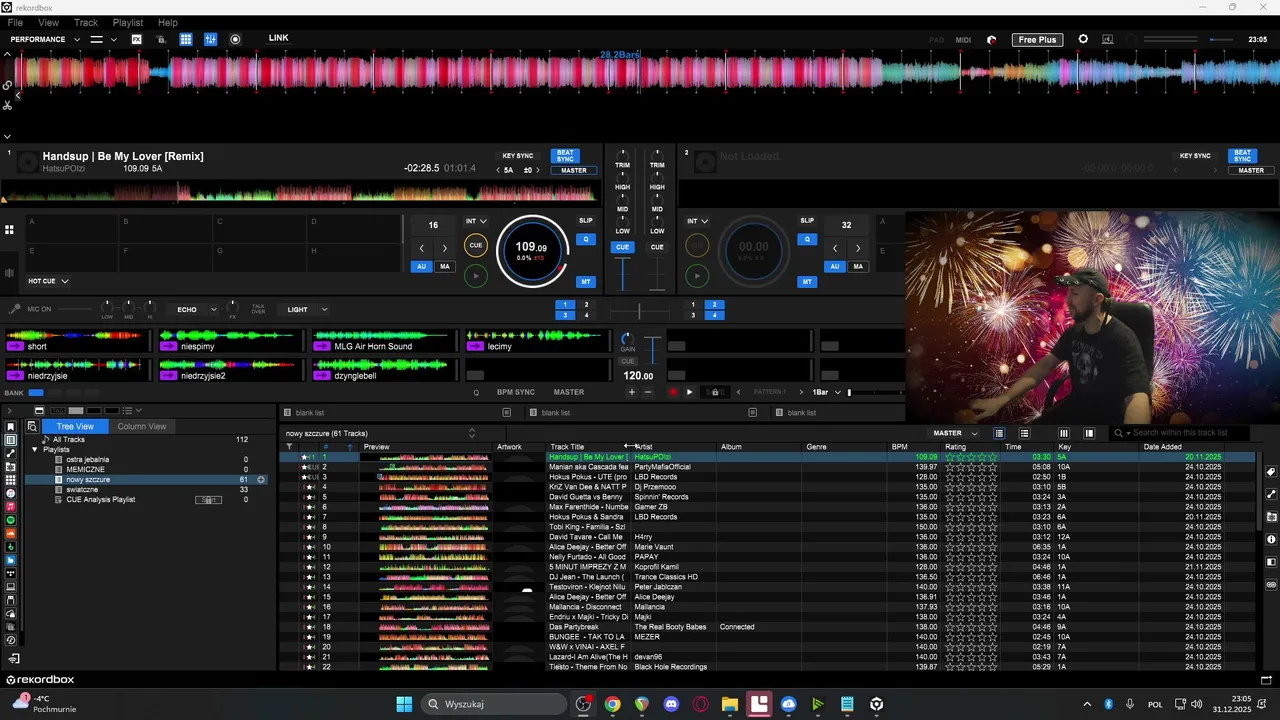Screen dimensions: 1280x720
Task: Toggle BEAT SYNC on deck 1
Action: [x=565, y=156]
